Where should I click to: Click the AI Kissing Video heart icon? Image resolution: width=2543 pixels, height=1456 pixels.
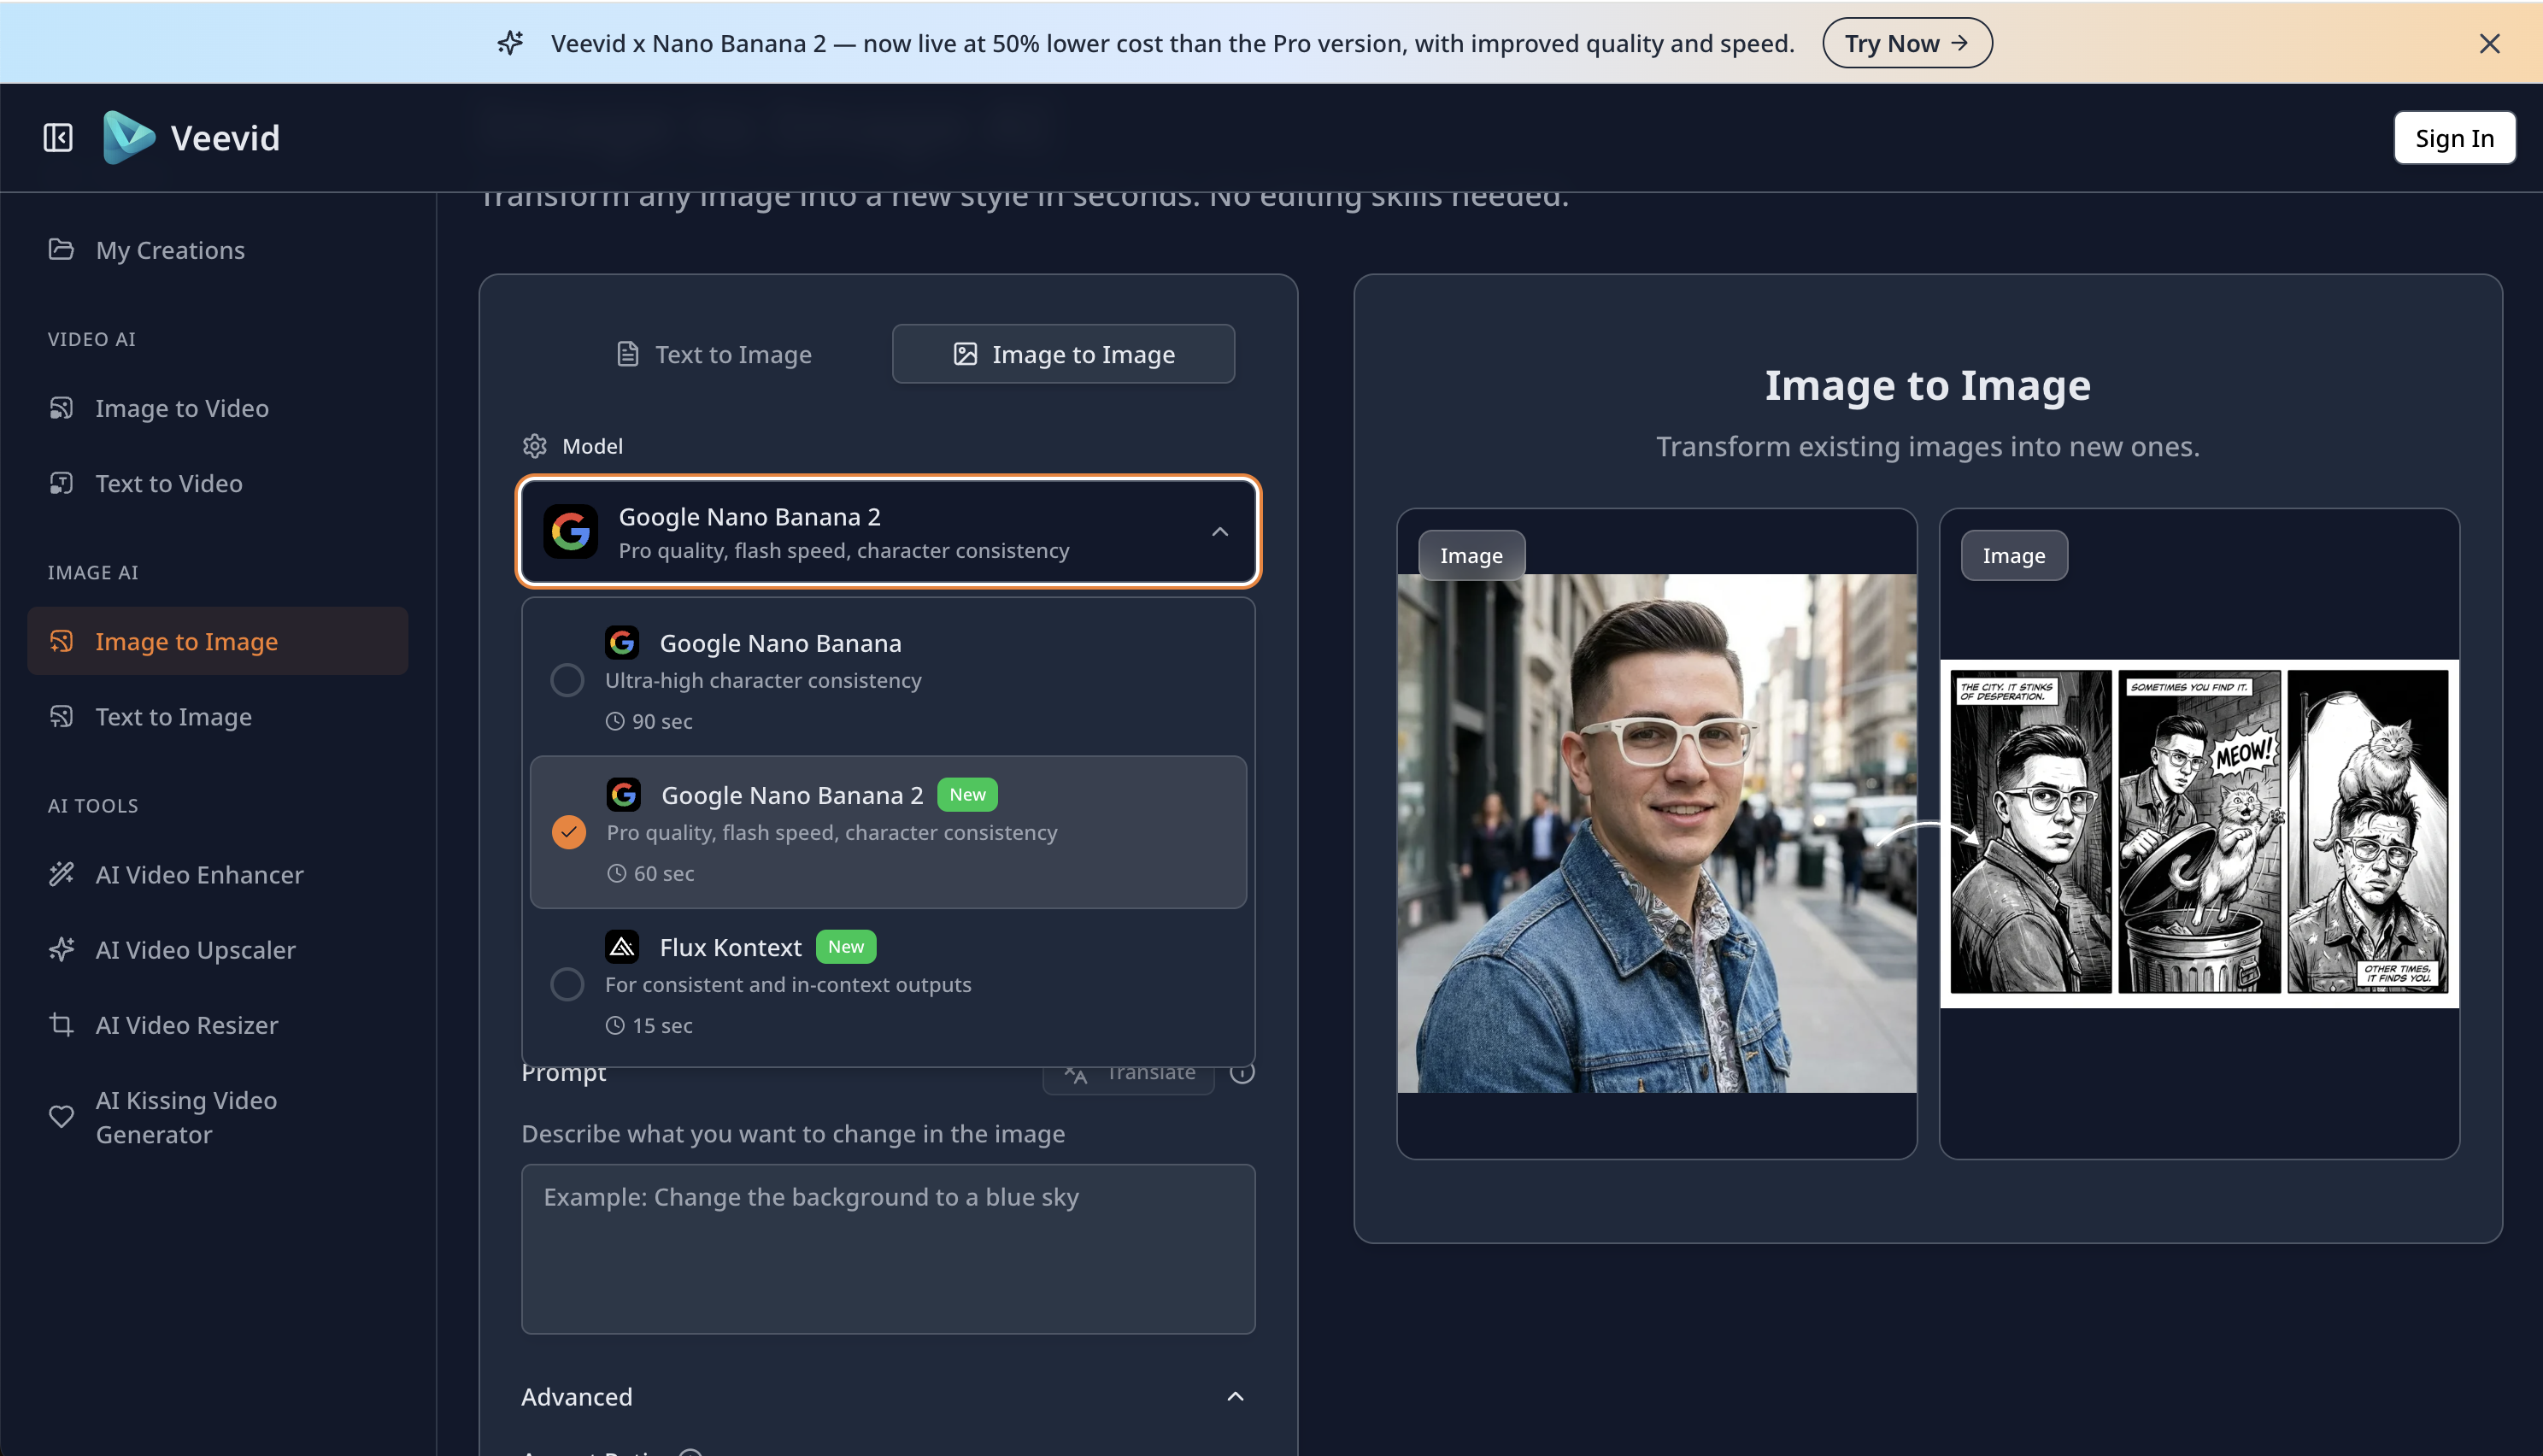[61, 1116]
